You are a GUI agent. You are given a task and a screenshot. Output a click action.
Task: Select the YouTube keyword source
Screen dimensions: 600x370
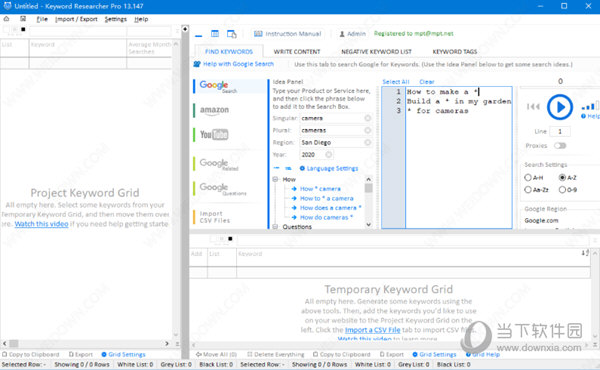pyautogui.click(x=214, y=134)
